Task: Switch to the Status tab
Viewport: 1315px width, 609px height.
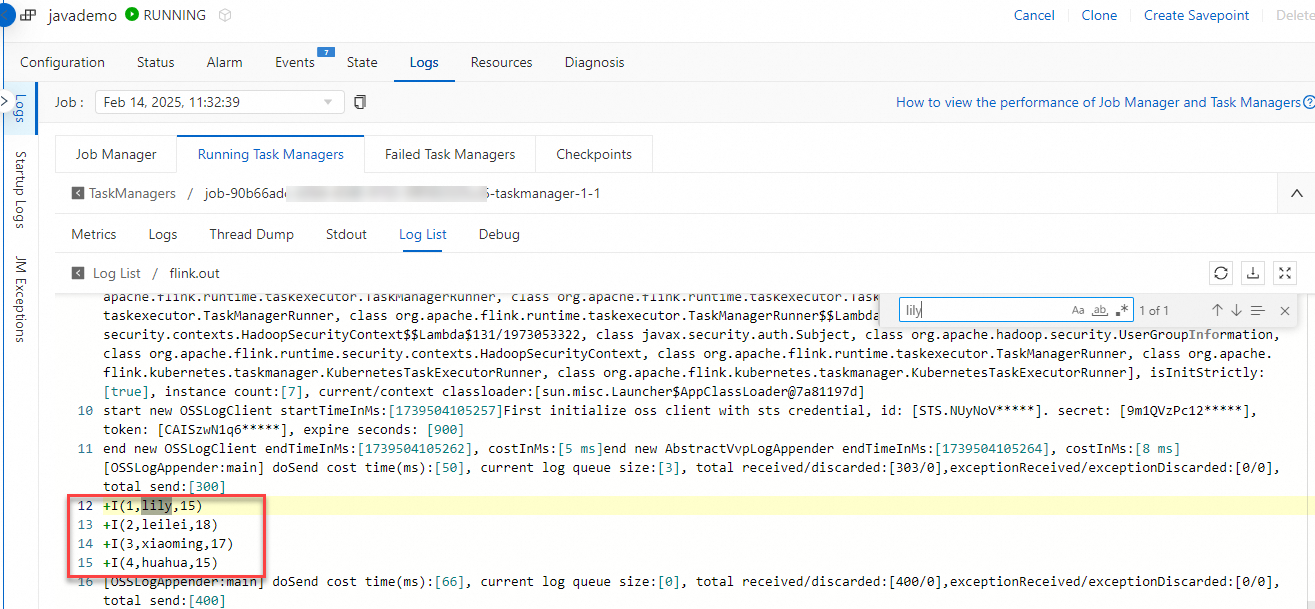Action: [155, 62]
